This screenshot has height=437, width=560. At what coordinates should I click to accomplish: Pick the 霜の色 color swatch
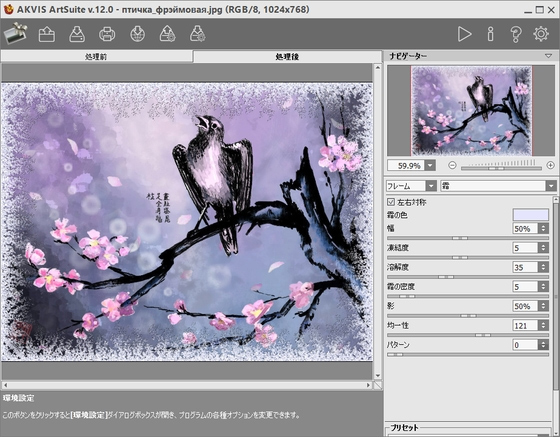click(531, 215)
